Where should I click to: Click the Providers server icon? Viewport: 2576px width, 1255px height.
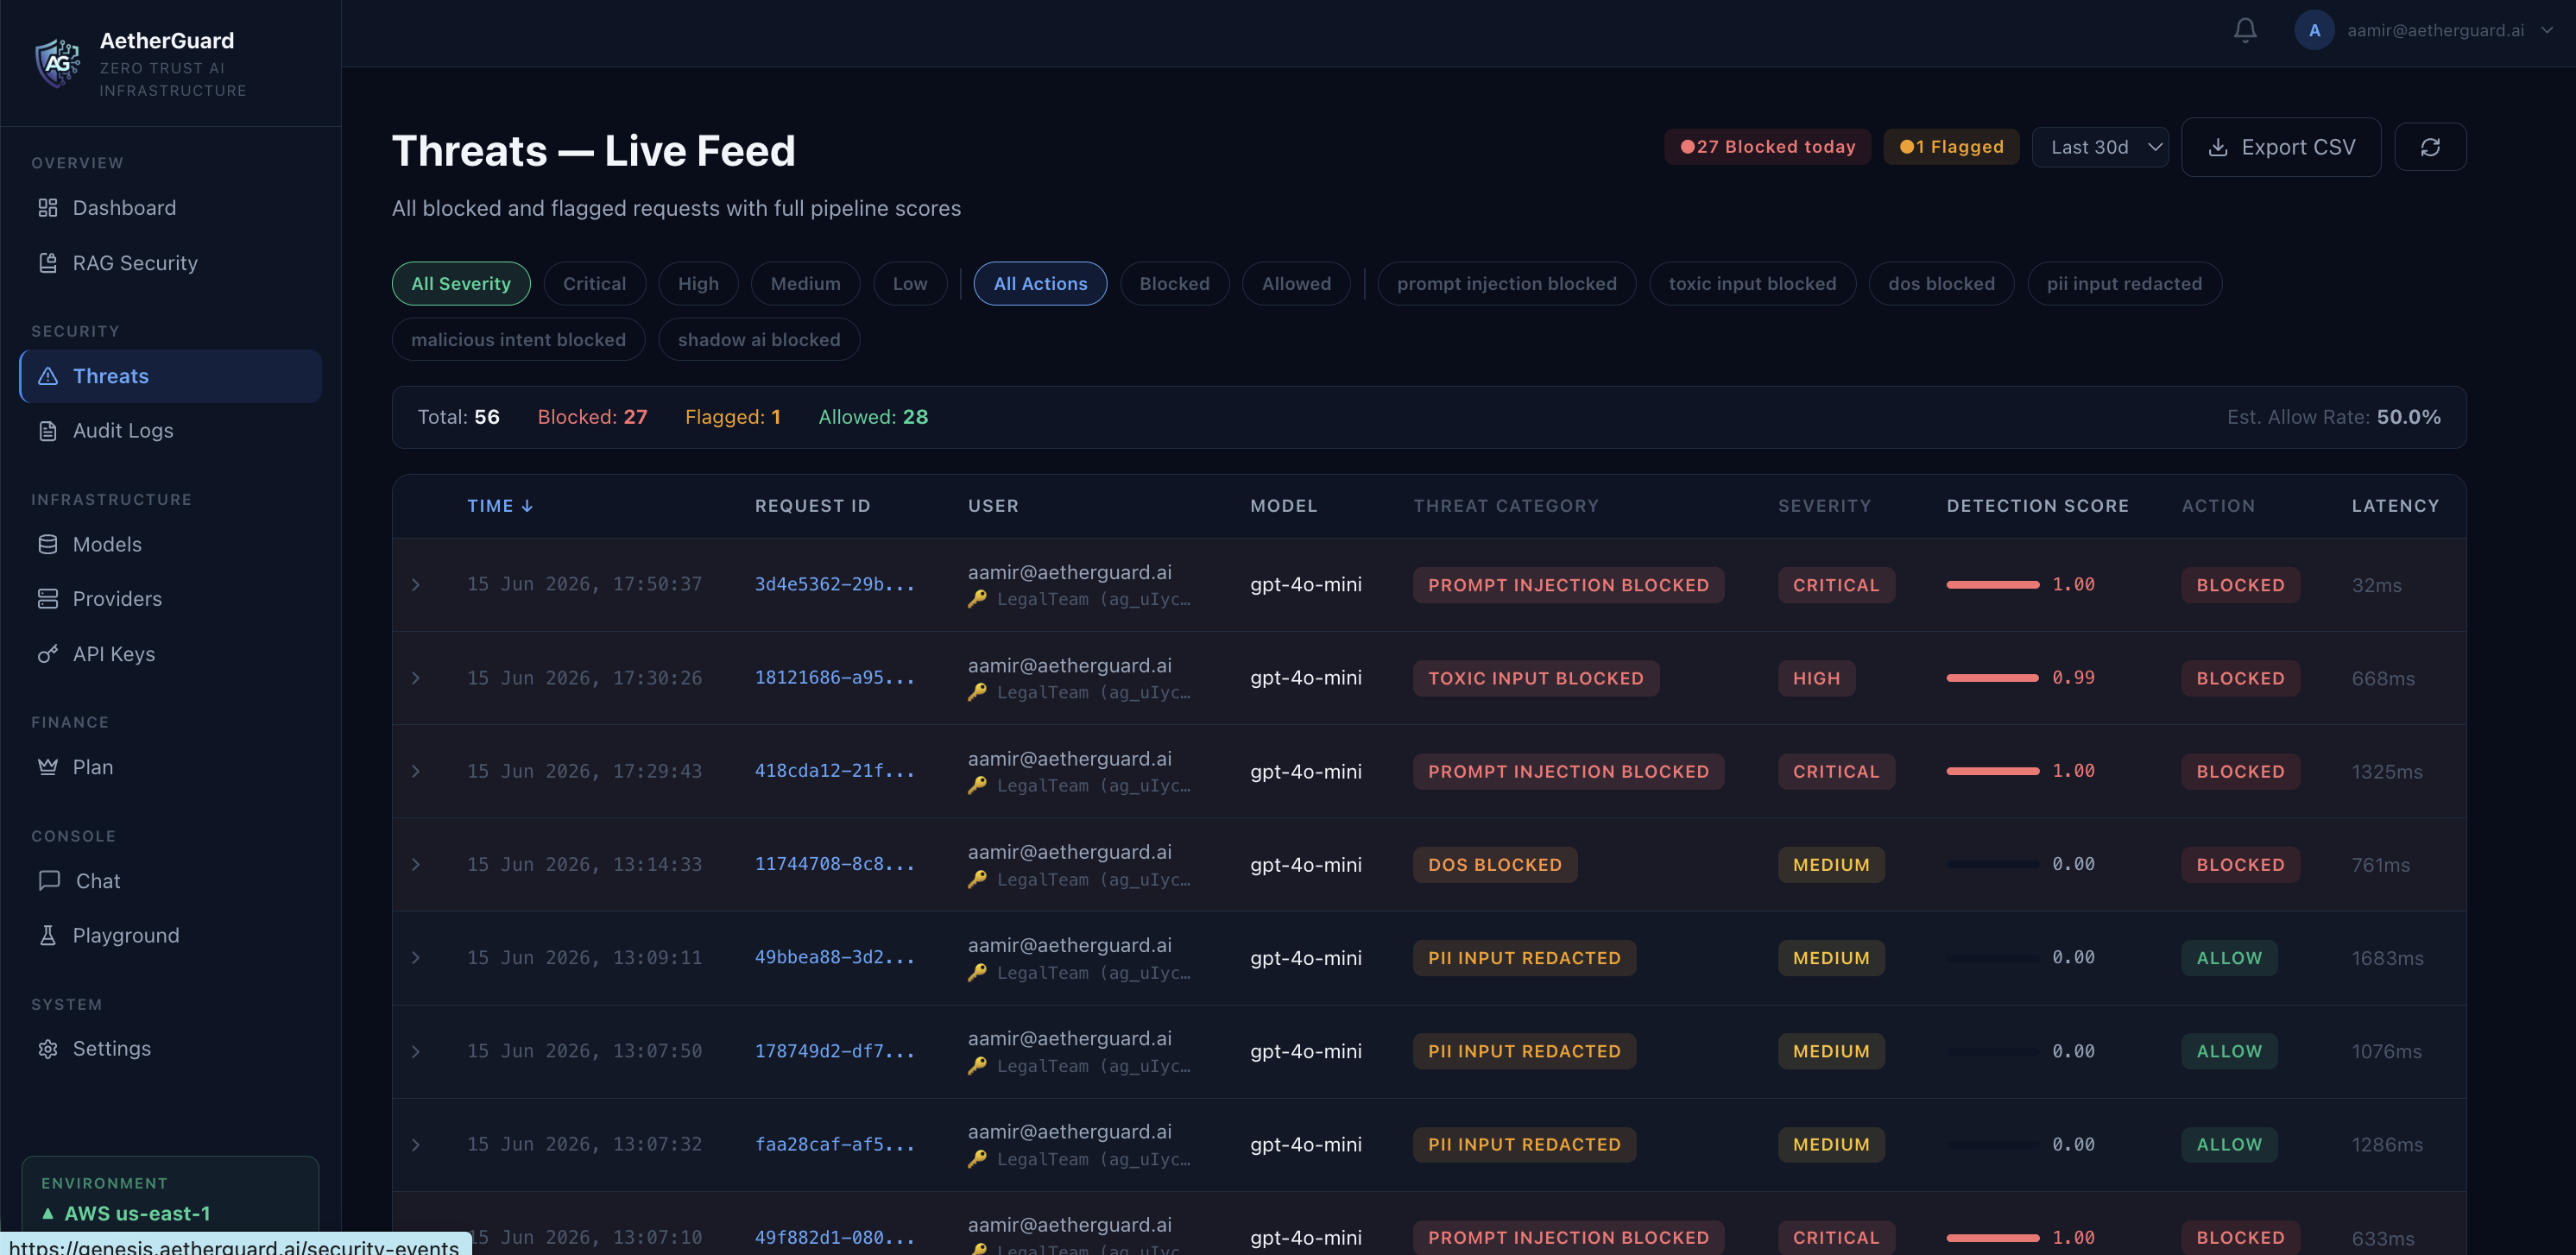tap(48, 599)
